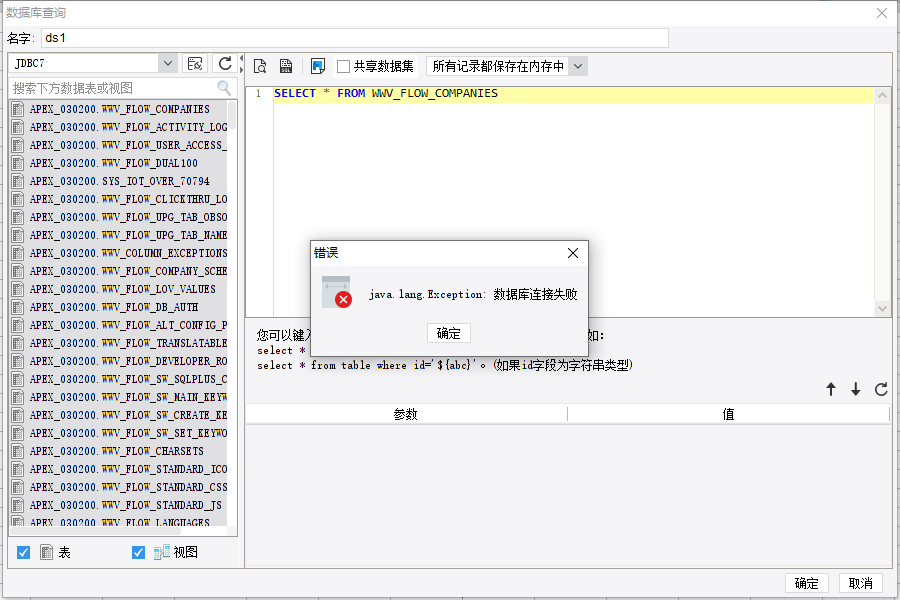Close the 数据库查询 window
Screen dimensions: 900x600
882,13
